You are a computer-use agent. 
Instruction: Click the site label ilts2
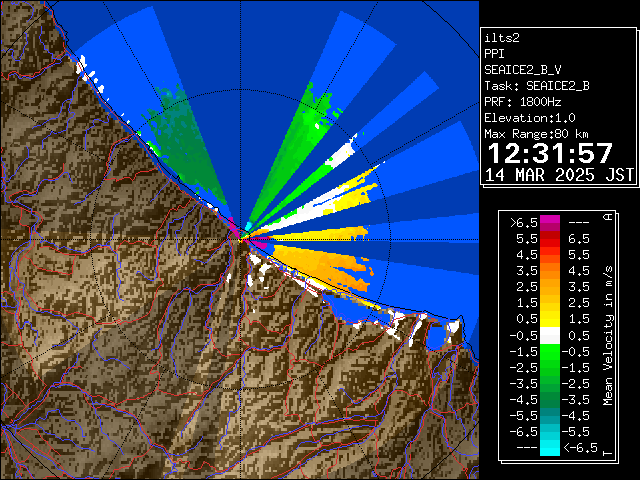[502, 38]
